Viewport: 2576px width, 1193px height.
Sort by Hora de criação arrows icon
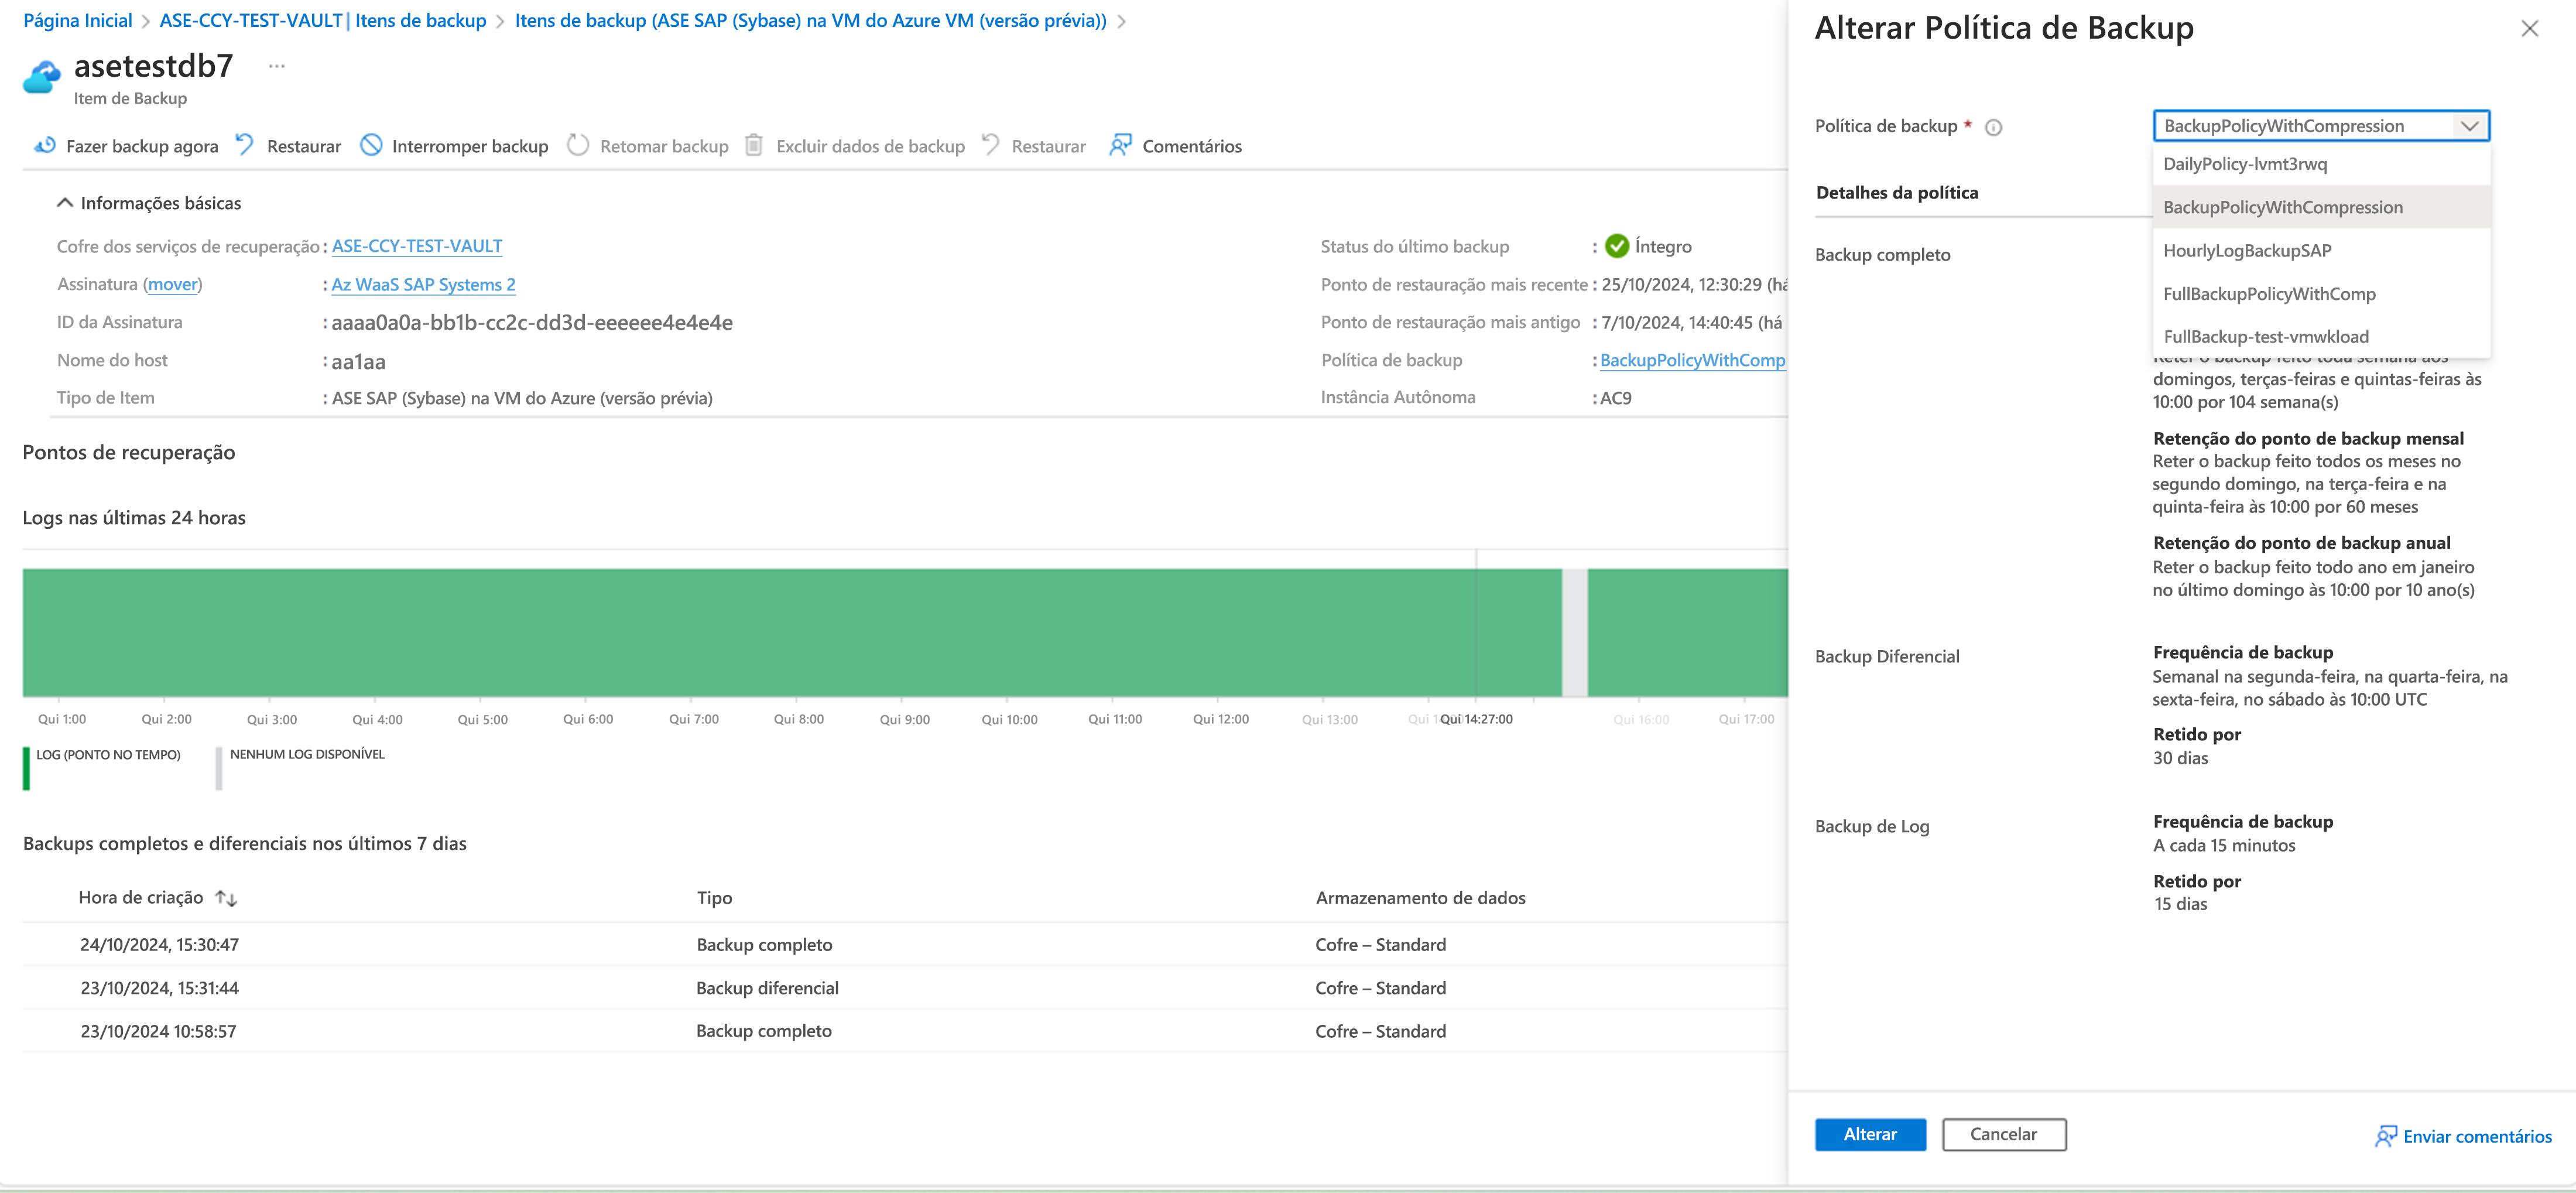coord(226,898)
